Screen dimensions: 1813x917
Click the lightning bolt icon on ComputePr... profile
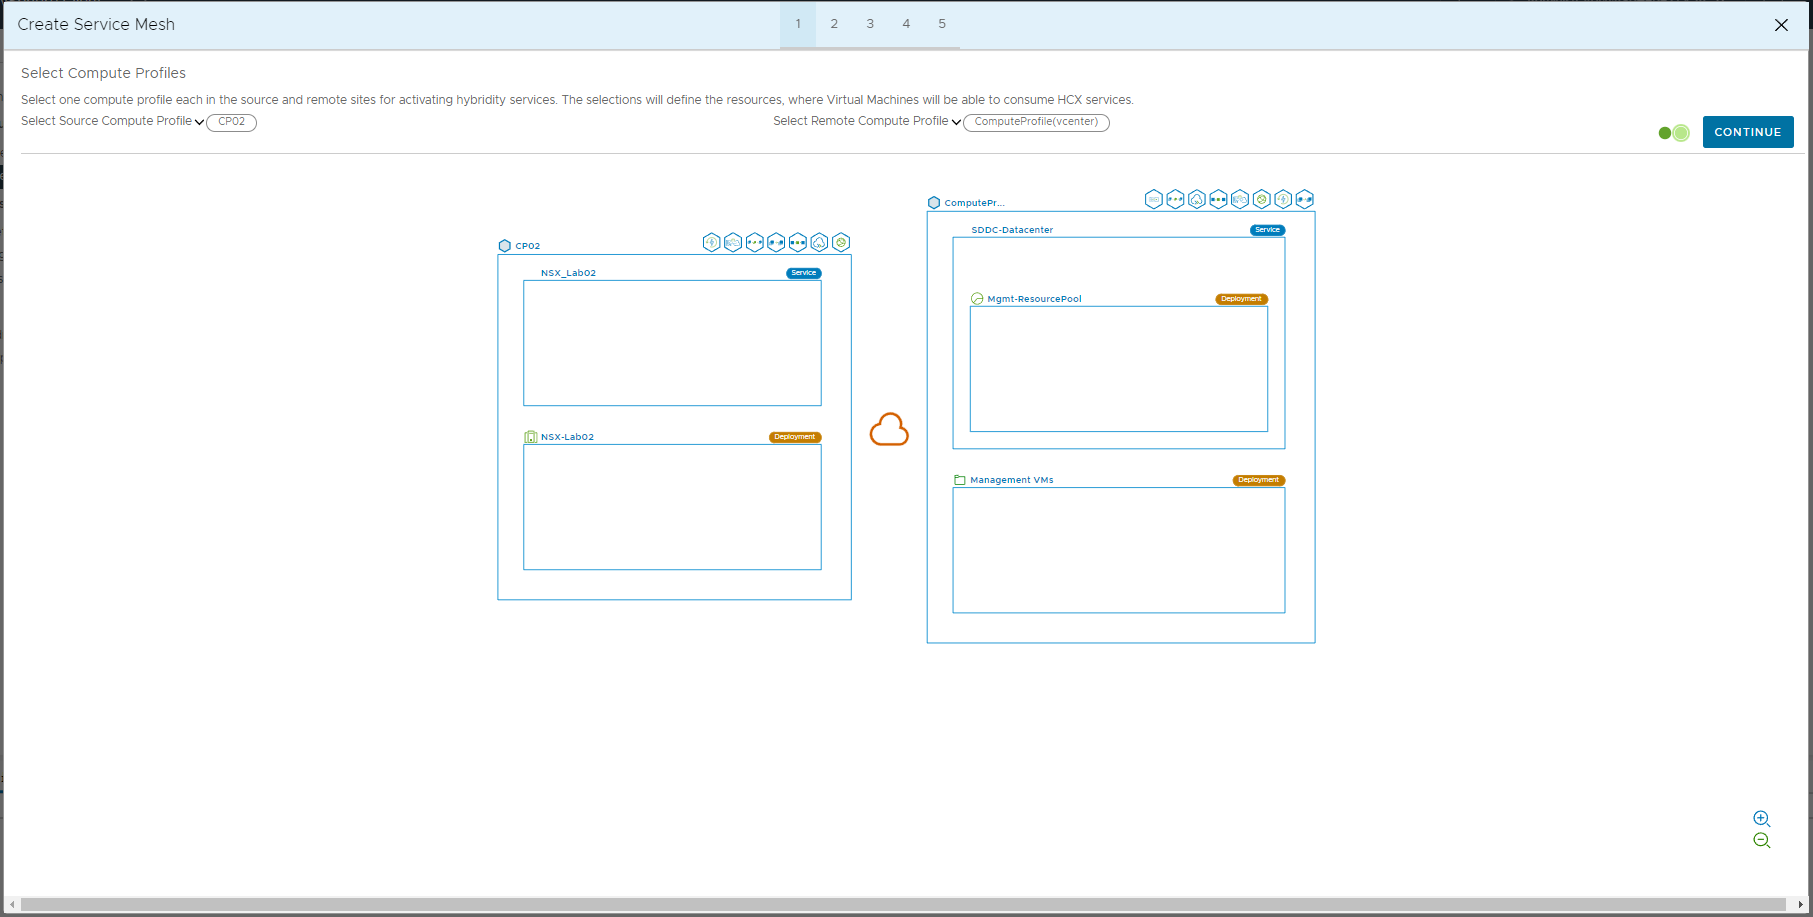1283,199
